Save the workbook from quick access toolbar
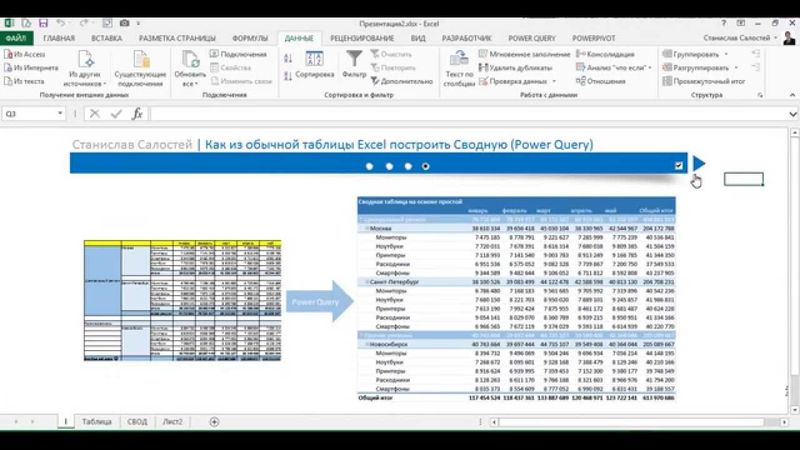 point(43,23)
